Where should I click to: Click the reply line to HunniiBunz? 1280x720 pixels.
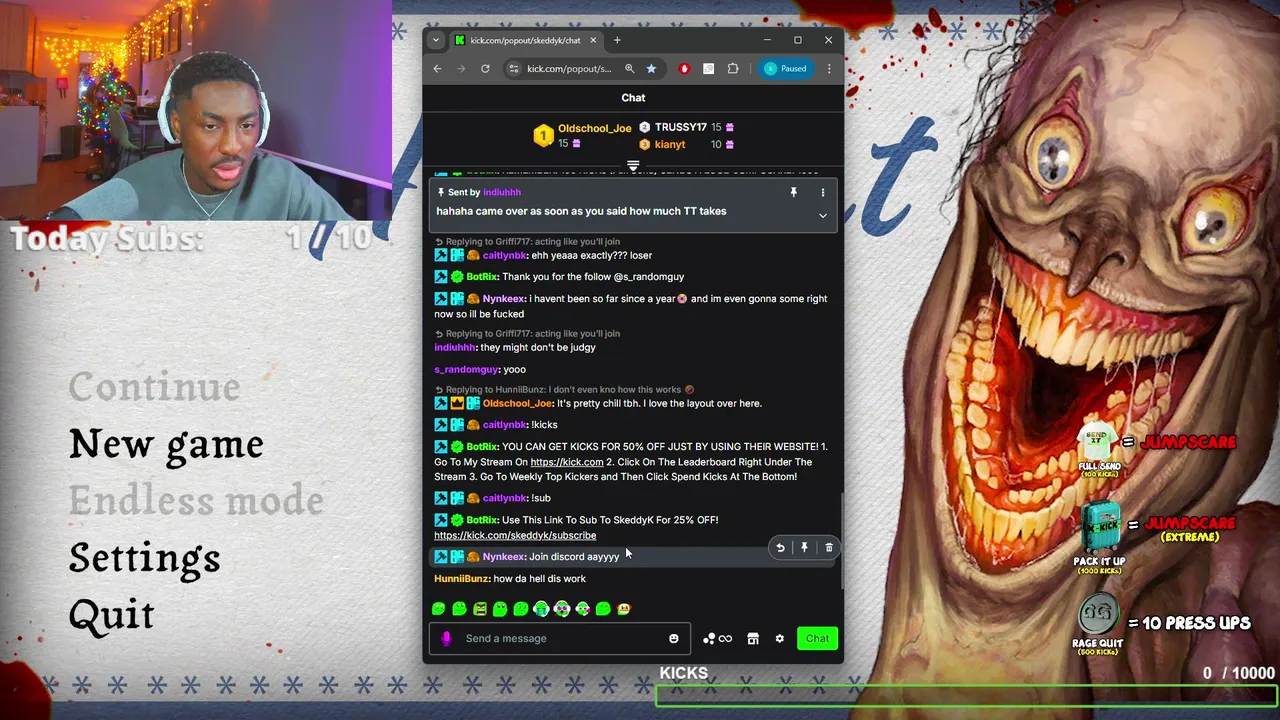click(563, 389)
